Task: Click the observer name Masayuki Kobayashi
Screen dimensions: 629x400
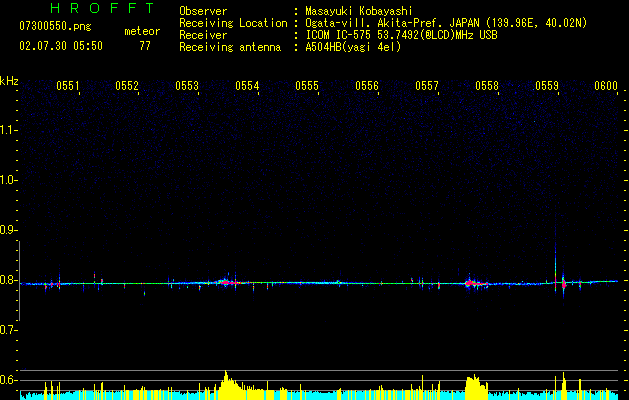Action: [359, 11]
